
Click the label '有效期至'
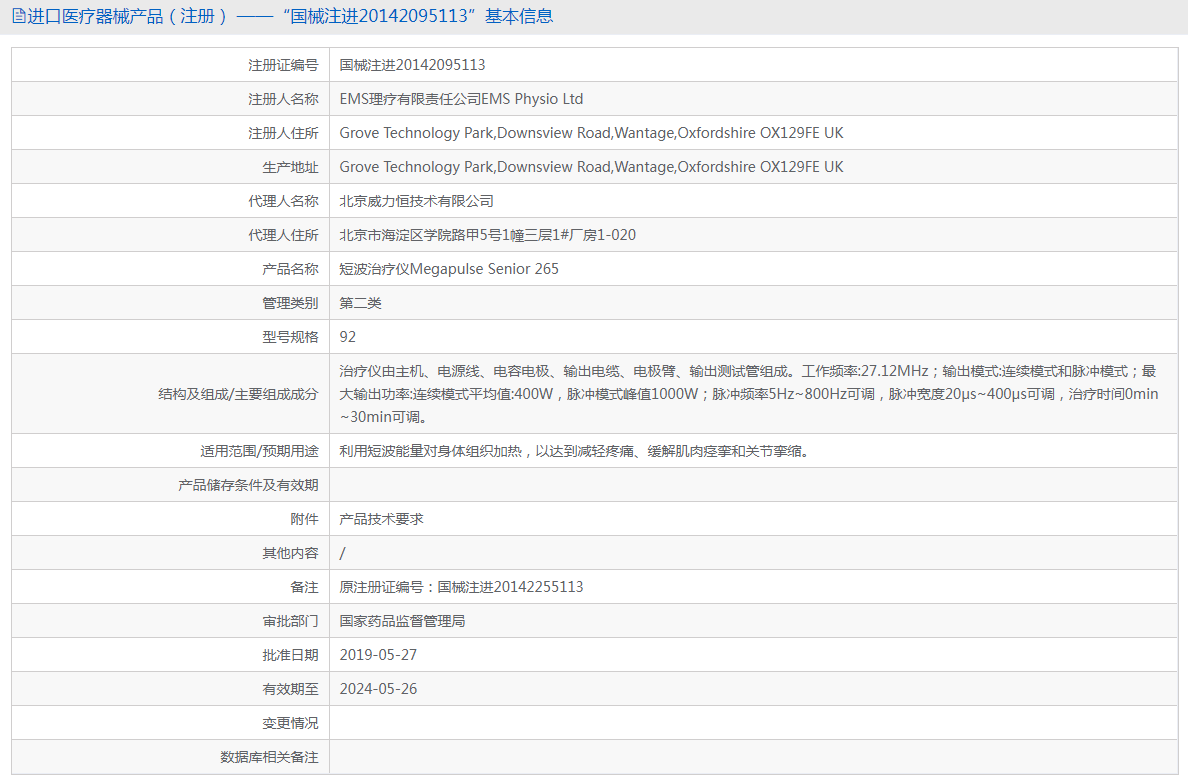click(290, 689)
